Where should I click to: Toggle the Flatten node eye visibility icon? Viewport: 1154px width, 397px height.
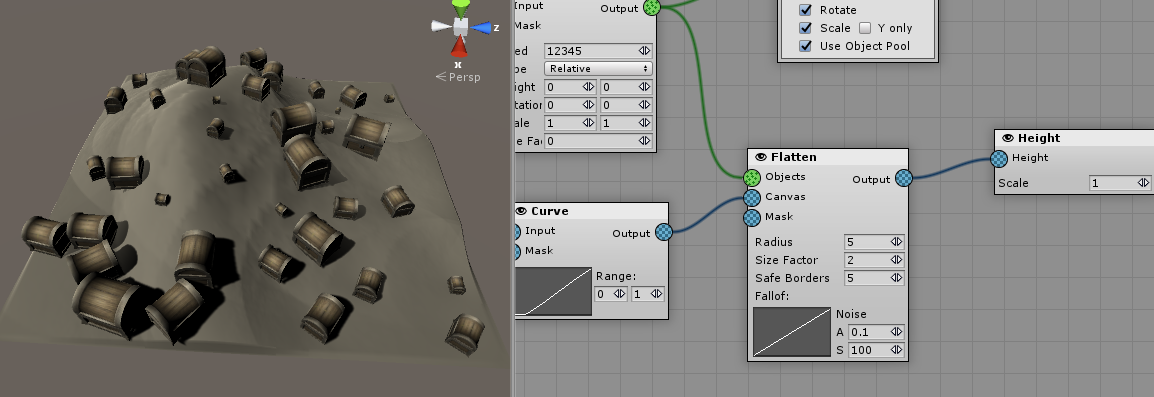[x=760, y=157]
